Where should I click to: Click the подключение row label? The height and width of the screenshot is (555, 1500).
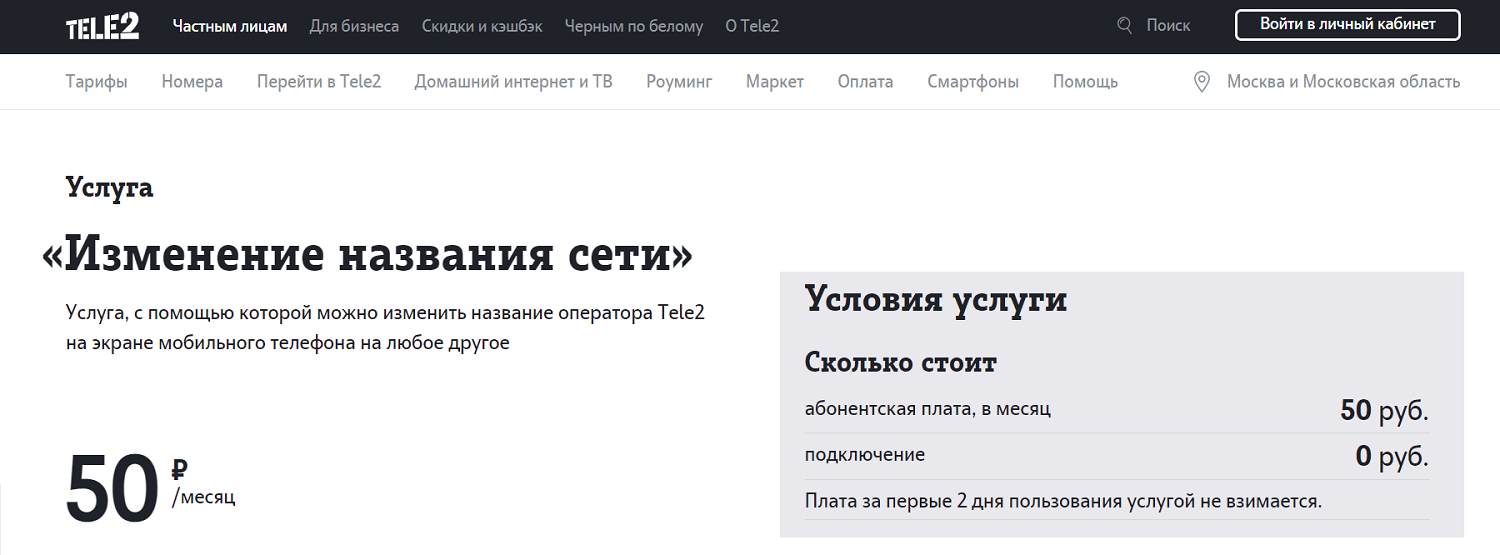coord(865,455)
